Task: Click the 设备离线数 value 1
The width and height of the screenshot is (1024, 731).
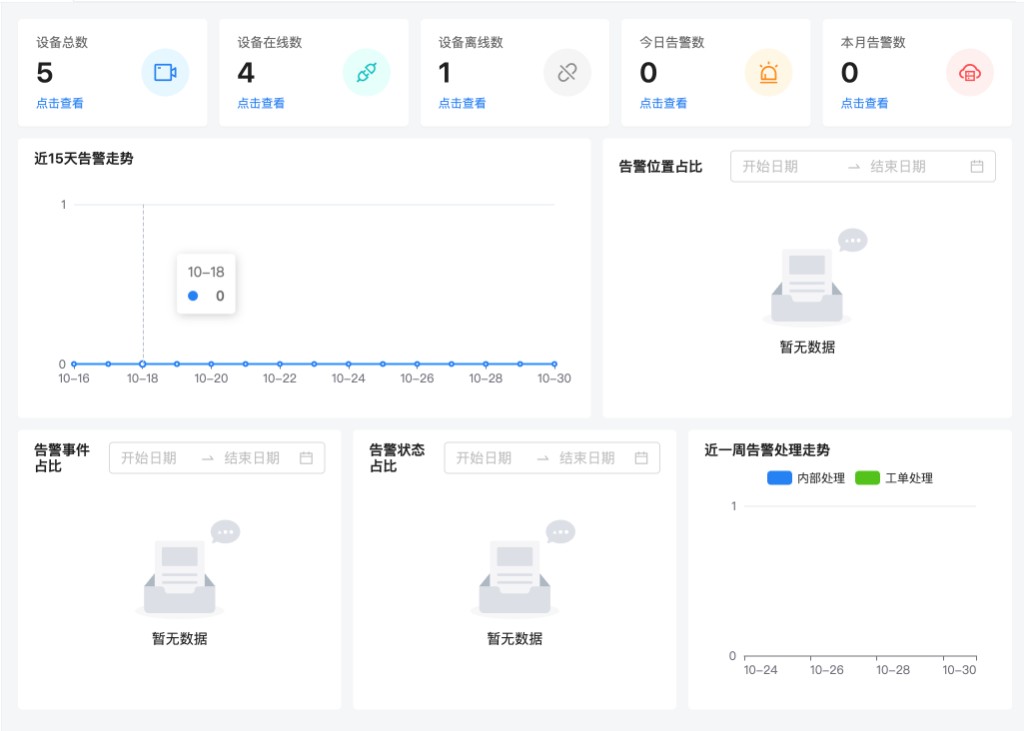Action: click(445, 73)
